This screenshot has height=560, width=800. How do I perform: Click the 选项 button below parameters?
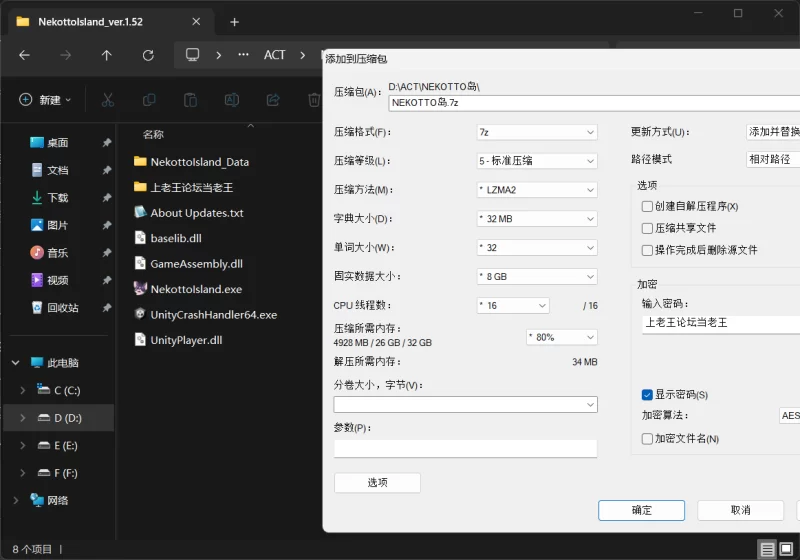(x=377, y=482)
